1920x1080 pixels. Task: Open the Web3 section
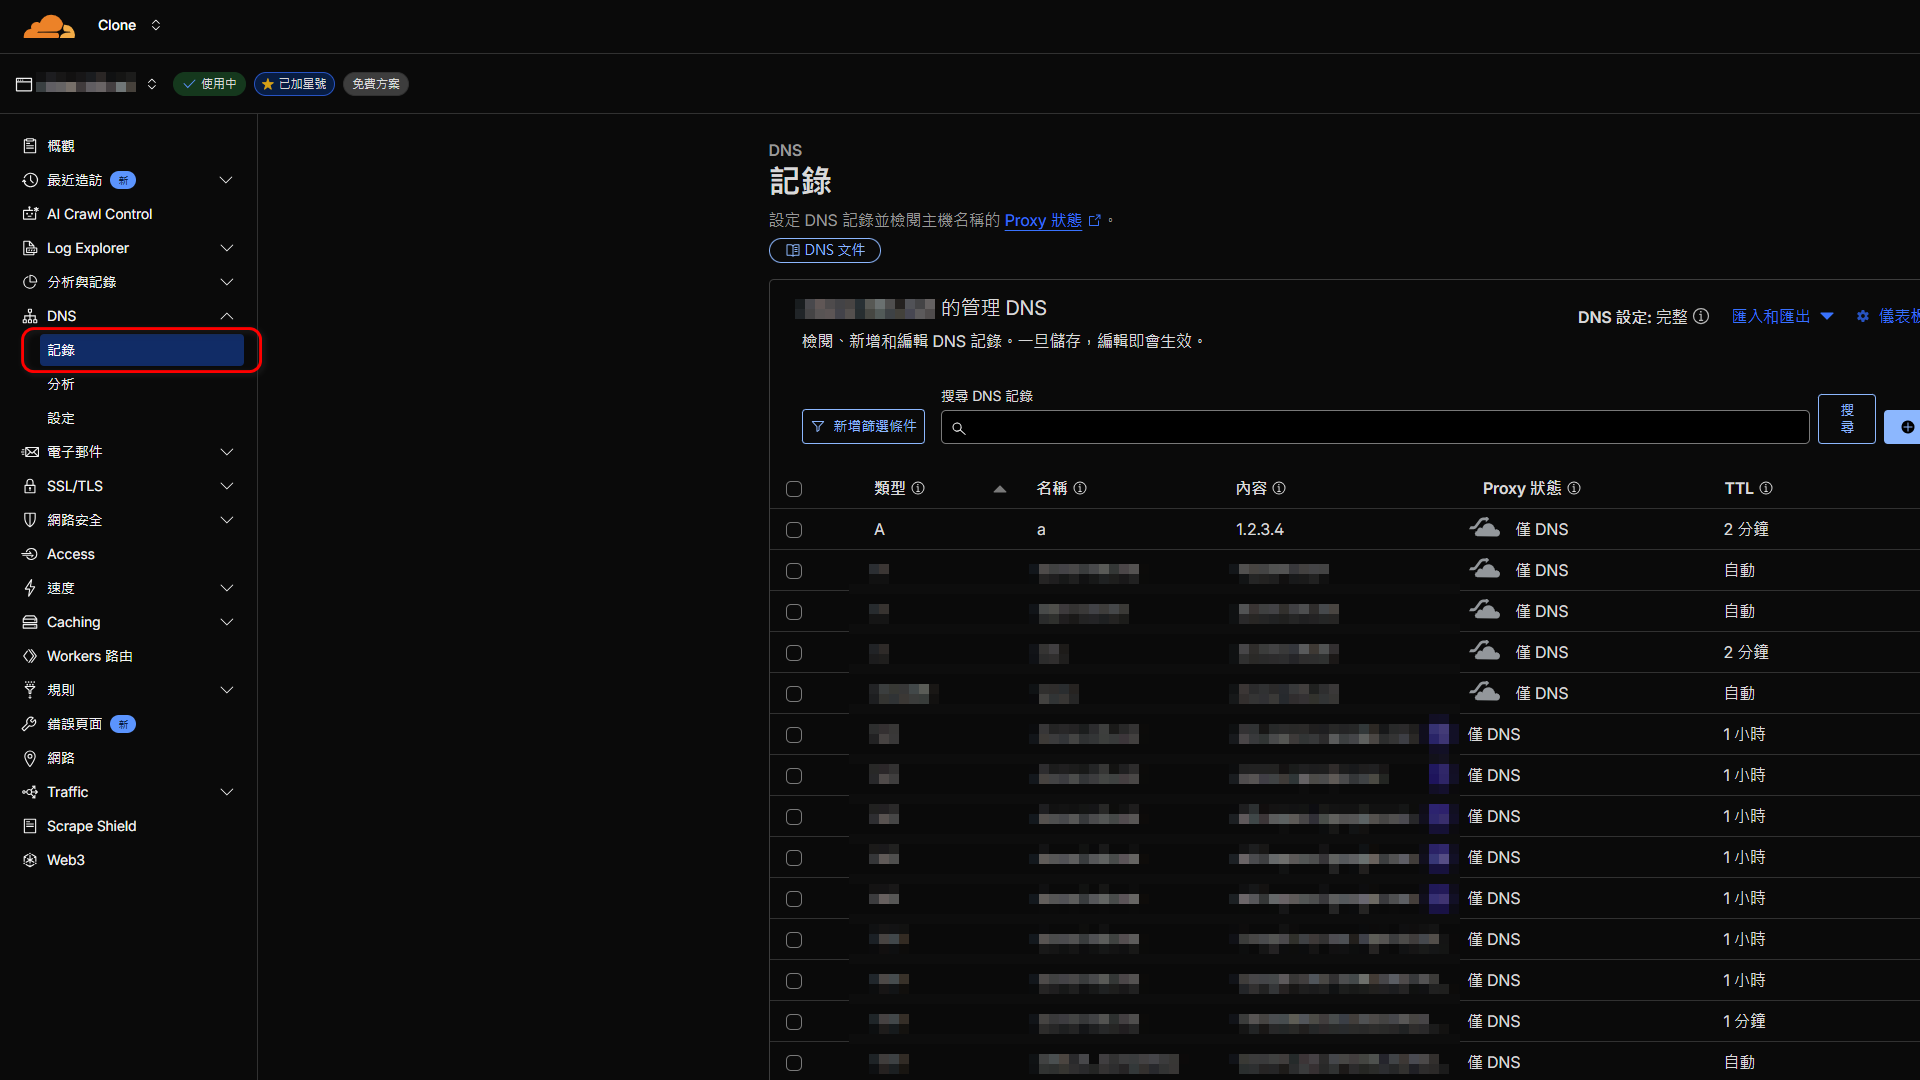tap(65, 860)
